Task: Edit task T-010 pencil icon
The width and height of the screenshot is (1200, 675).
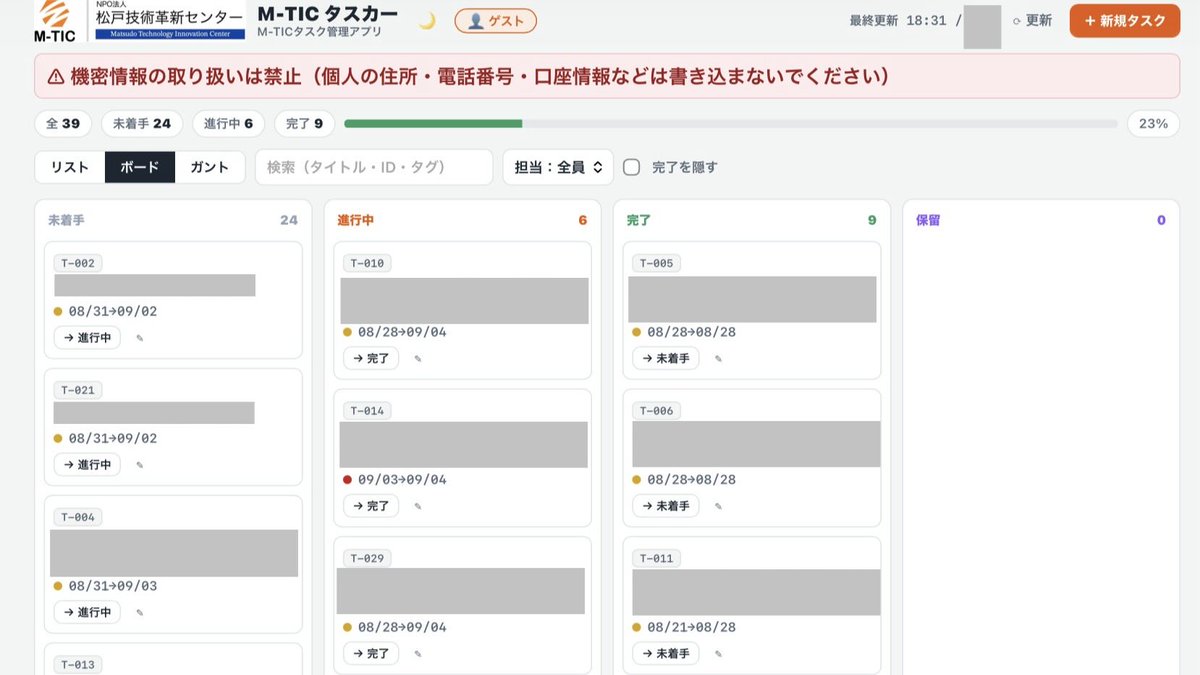Action: (418, 358)
